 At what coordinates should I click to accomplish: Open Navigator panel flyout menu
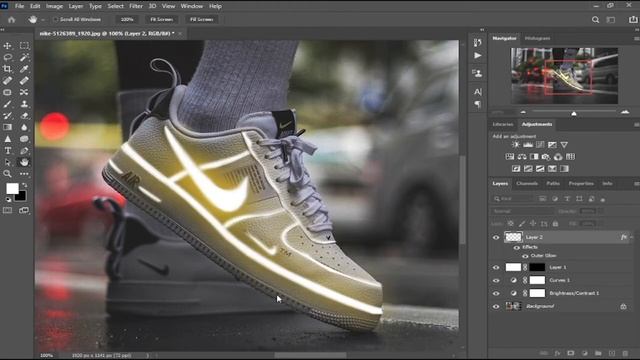click(636, 38)
